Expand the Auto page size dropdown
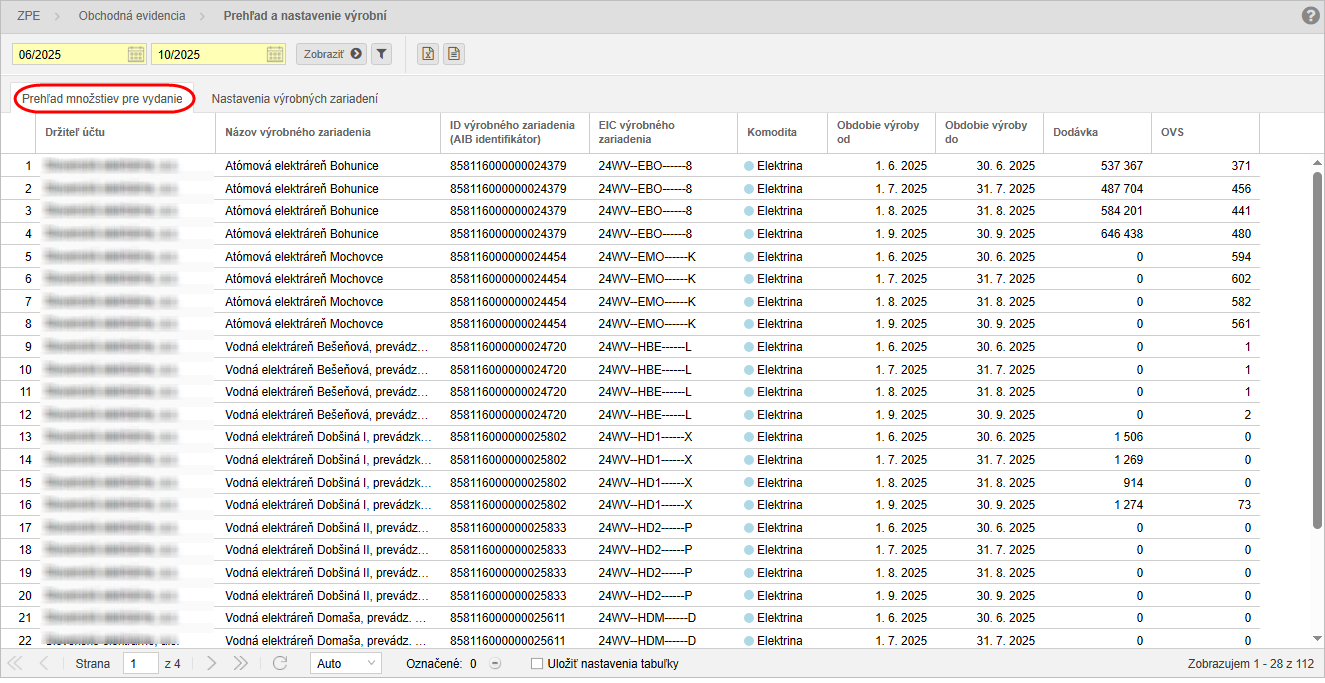 click(345, 663)
